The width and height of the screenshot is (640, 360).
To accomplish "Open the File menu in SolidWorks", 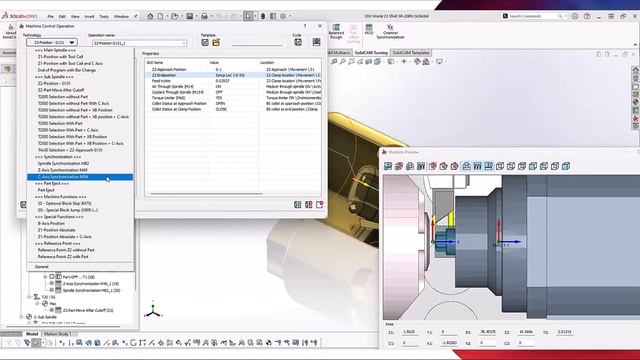I will pos(50,16).
